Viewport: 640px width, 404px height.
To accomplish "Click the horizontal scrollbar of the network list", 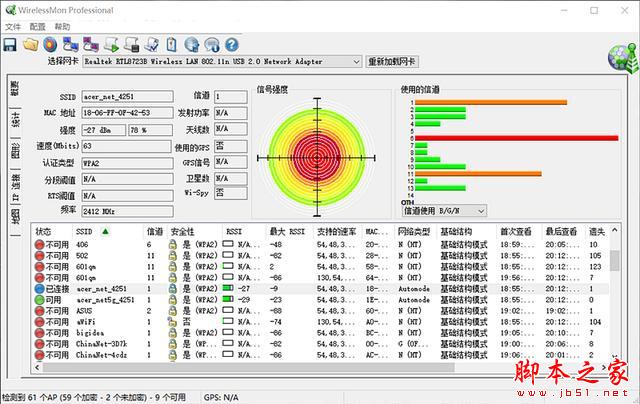I will [x=249, y=367].
